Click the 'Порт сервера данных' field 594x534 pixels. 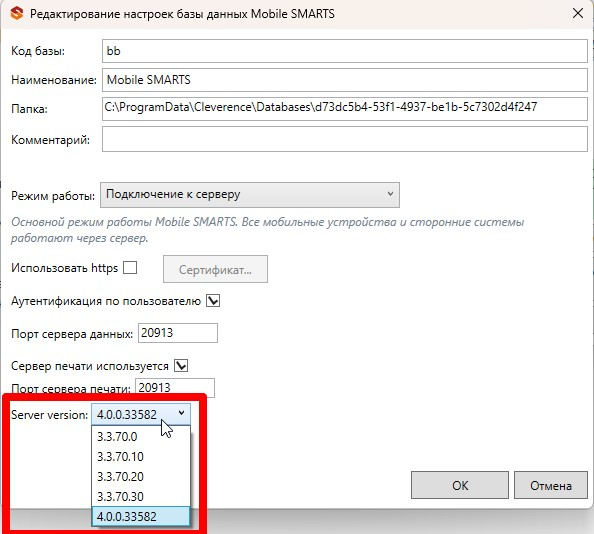178,333
